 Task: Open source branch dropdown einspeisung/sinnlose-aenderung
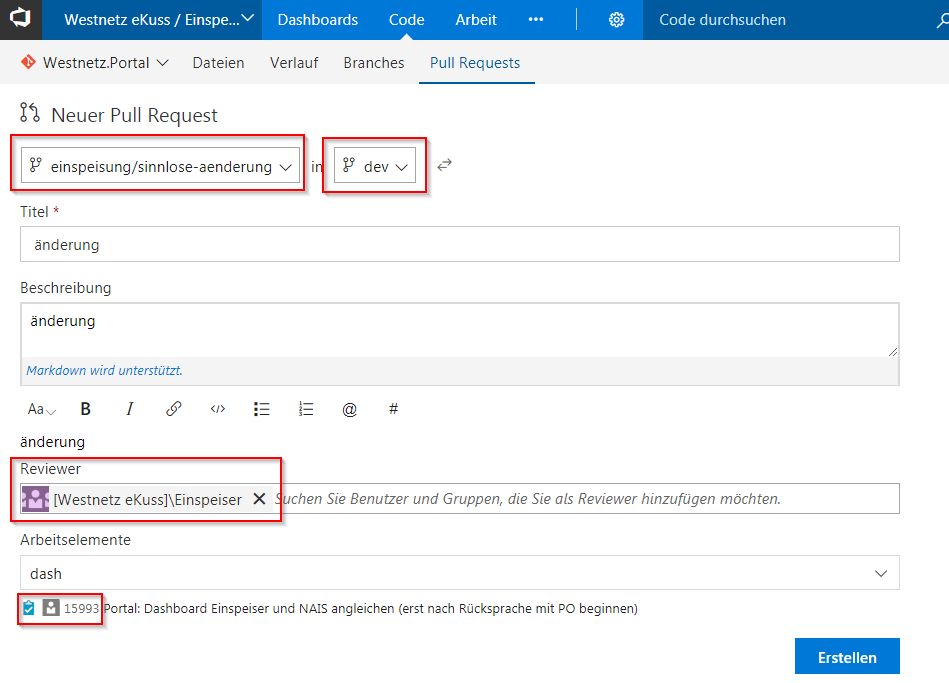coord(160,166)
